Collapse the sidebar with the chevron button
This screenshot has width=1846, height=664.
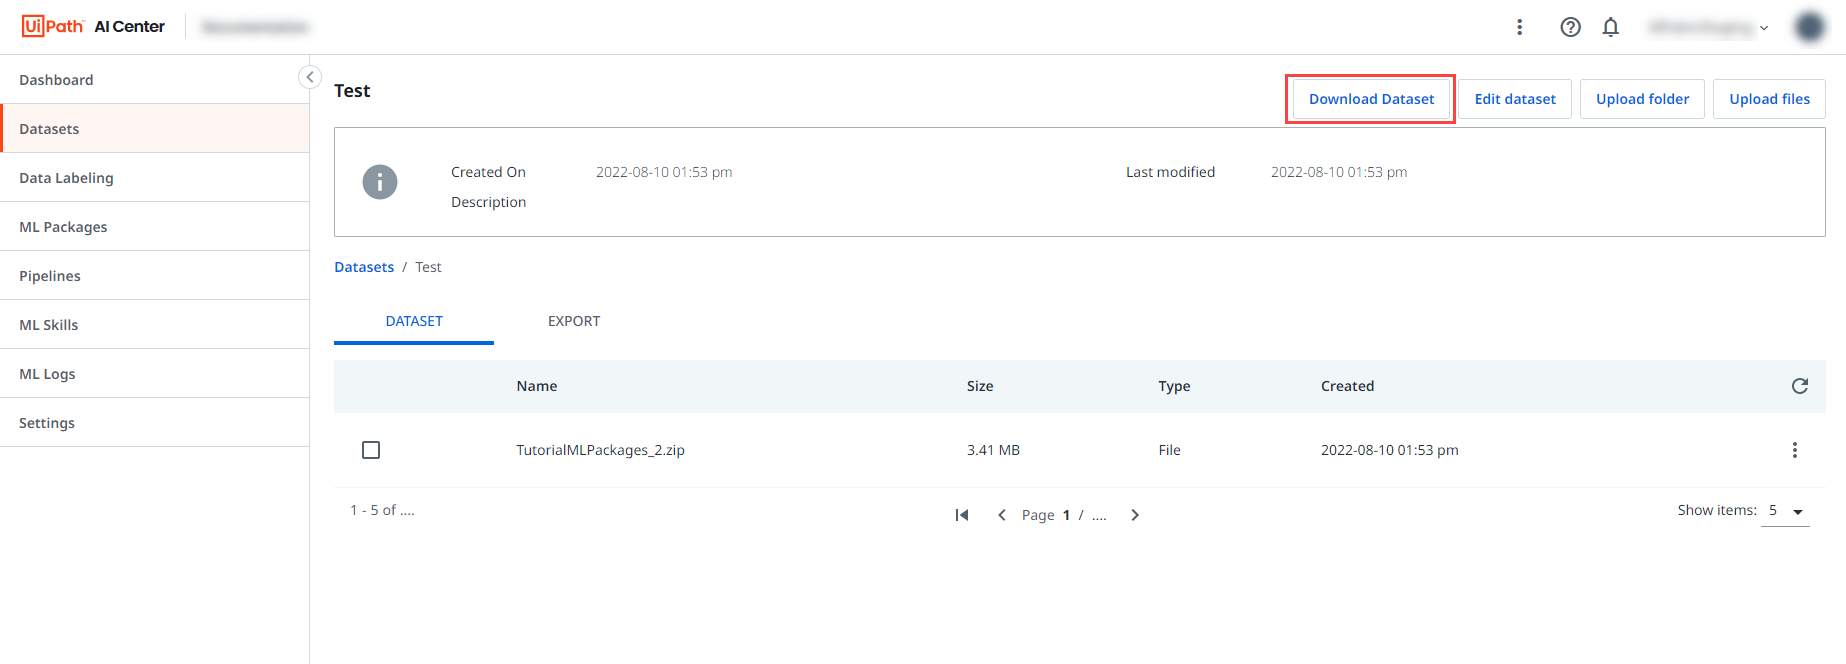[310, 77]
